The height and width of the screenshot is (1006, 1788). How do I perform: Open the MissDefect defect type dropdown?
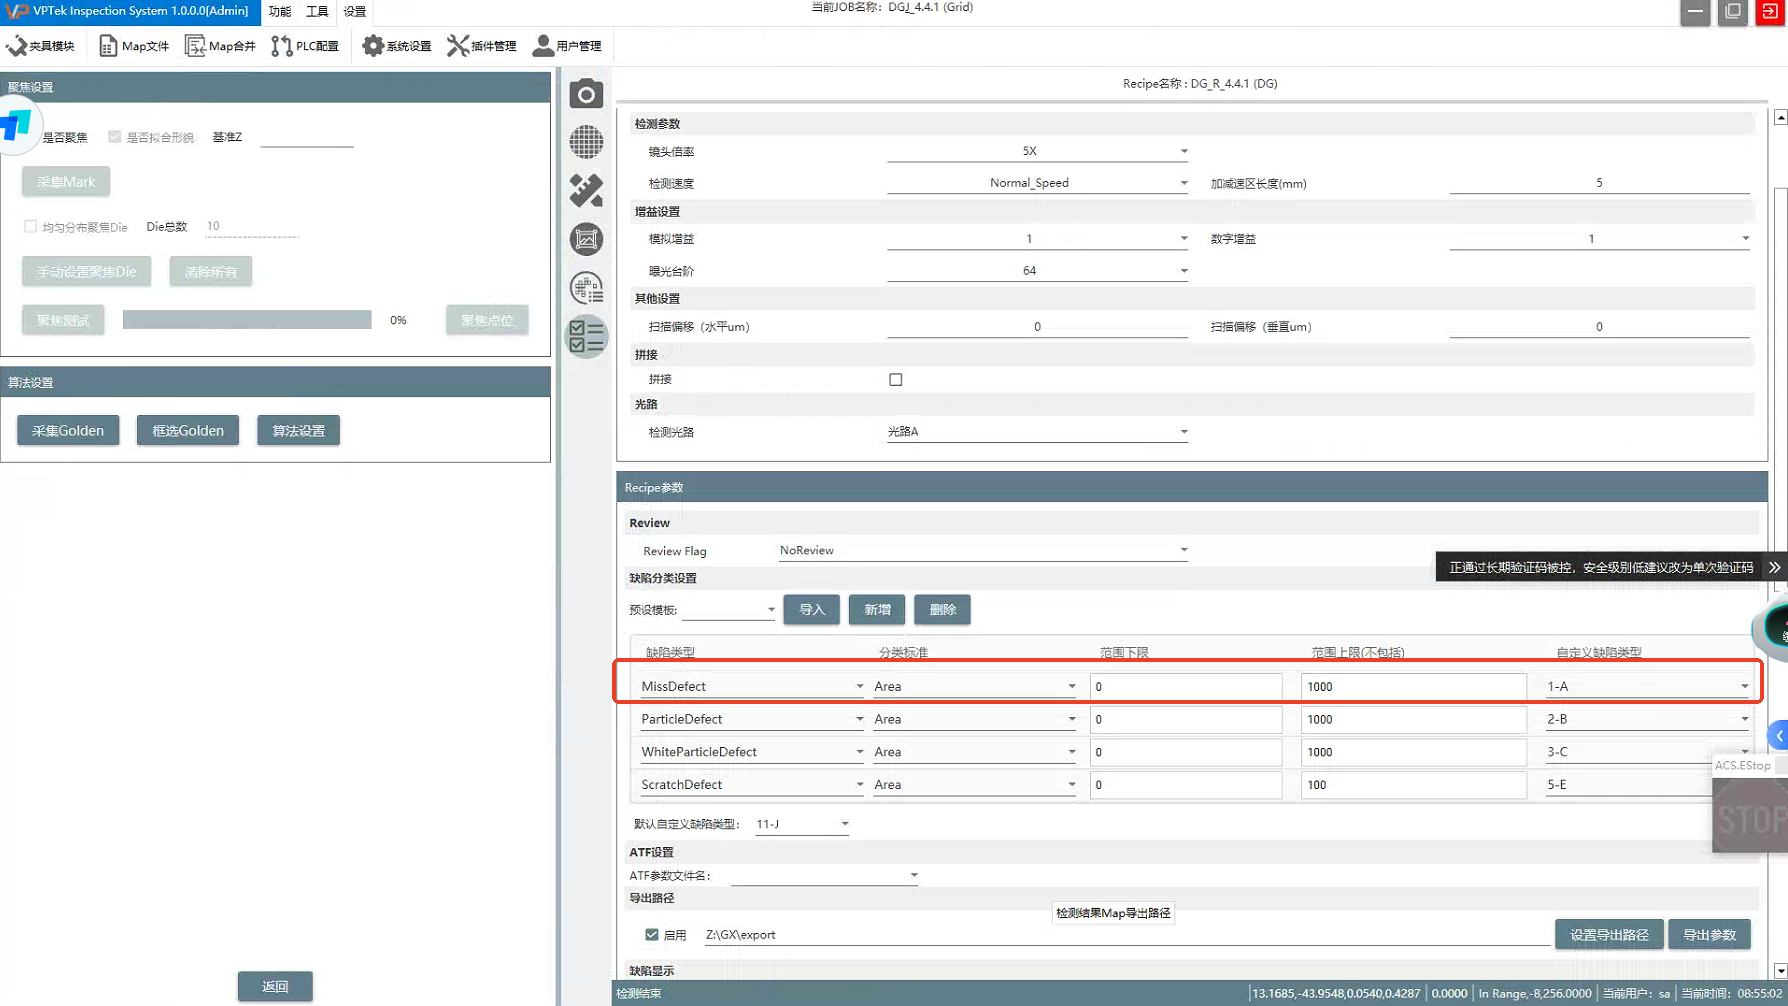point(752,686)
